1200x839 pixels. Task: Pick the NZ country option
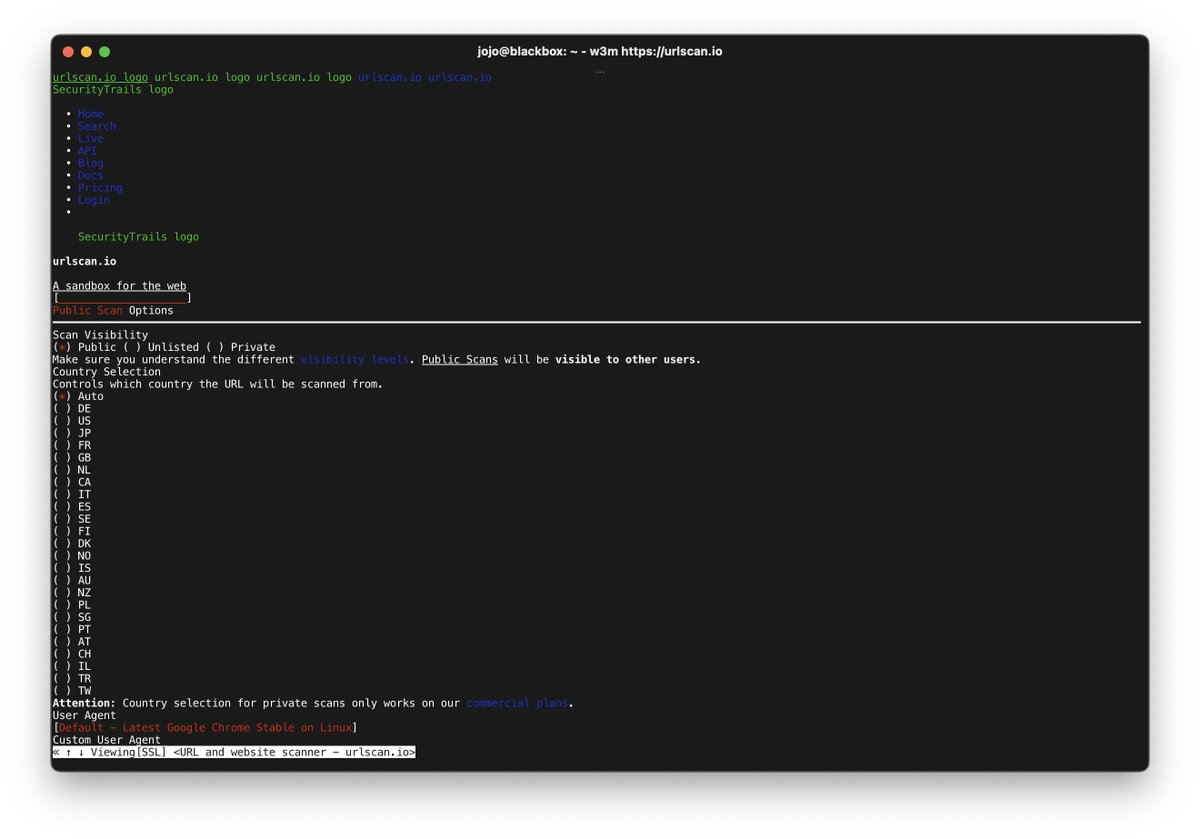click(x=62, y=592)
